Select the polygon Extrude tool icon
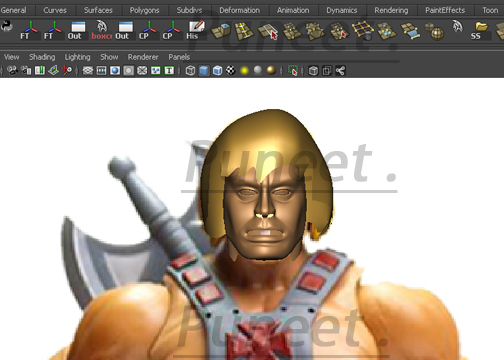504x360 pixels. coord(221,31)
